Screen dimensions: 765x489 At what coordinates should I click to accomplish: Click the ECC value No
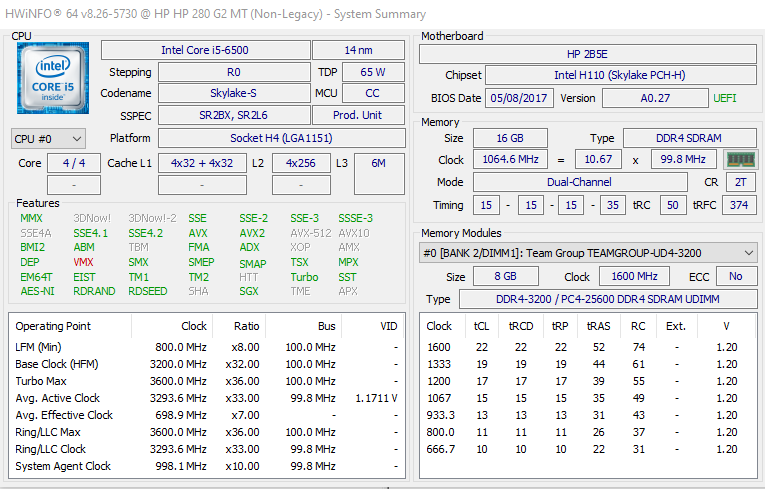(736, 276)
